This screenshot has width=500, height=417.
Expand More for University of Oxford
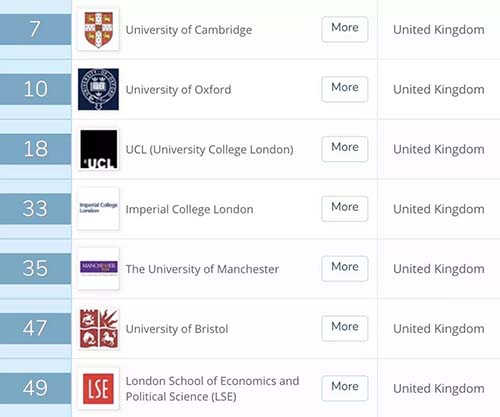click(345, 89)
